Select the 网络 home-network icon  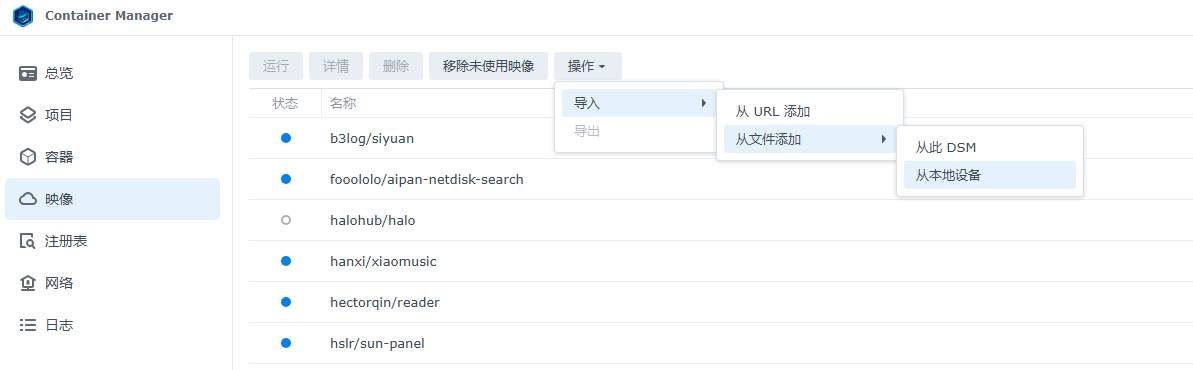tap(28, 283)
